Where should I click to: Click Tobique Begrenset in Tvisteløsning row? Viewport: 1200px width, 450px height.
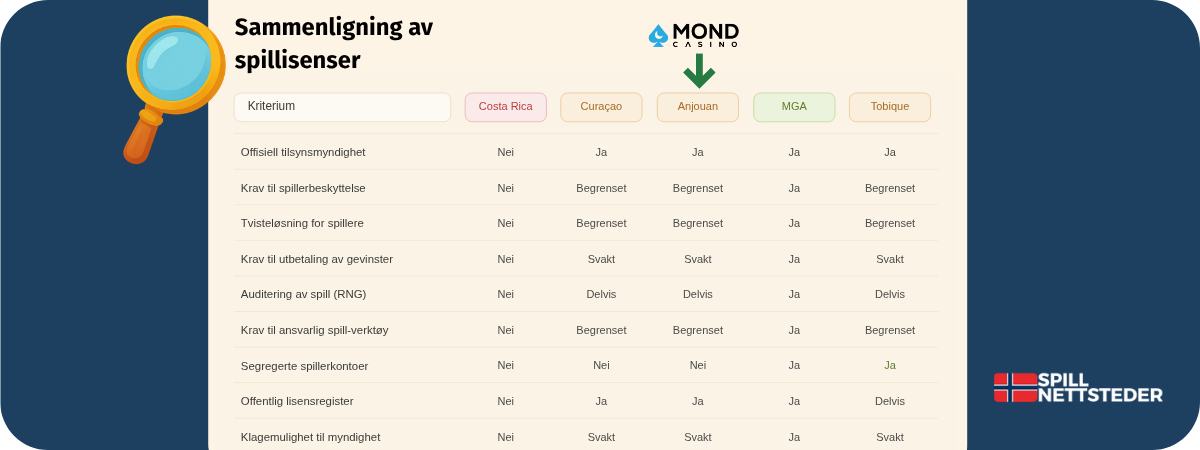click(x=890, y=223)
